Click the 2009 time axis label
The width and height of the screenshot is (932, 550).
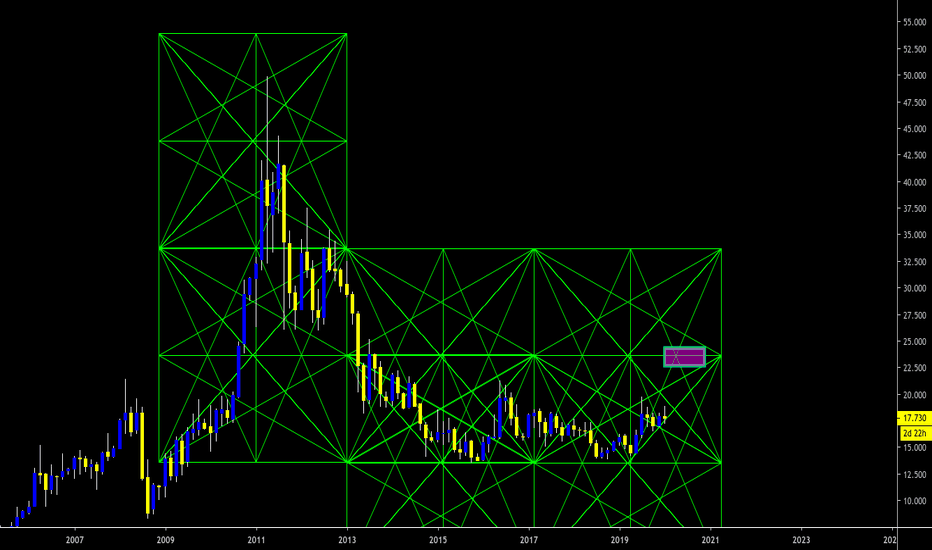[x=165, y=540]
